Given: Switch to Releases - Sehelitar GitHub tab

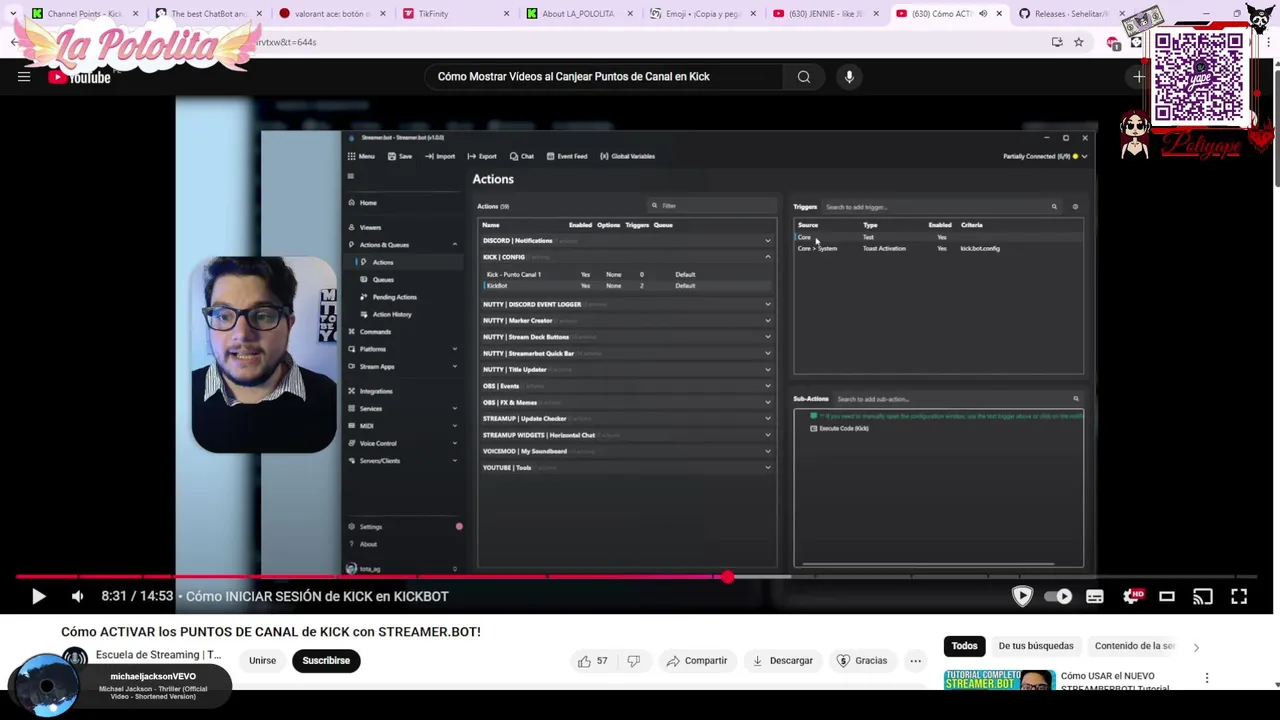Looking at the screenshot, I should [x=1070, y=14].
